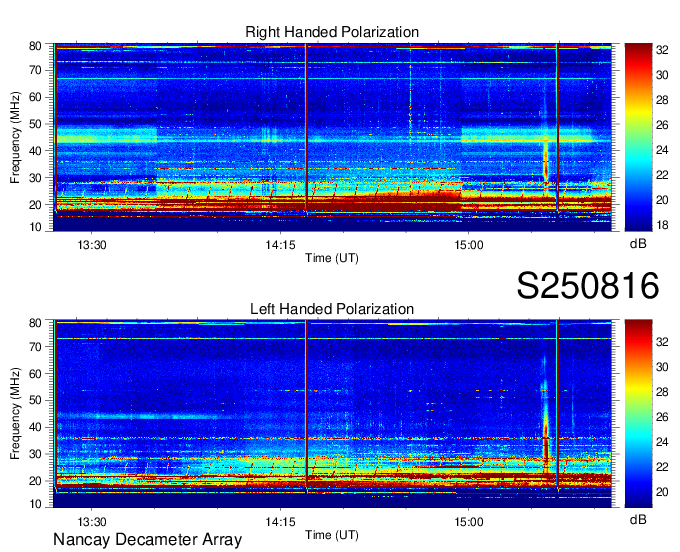This screenshot has width=680, height=552.
Task: Click the 40 frequency tick on bottom plot
Action: (x=35, y=427)
